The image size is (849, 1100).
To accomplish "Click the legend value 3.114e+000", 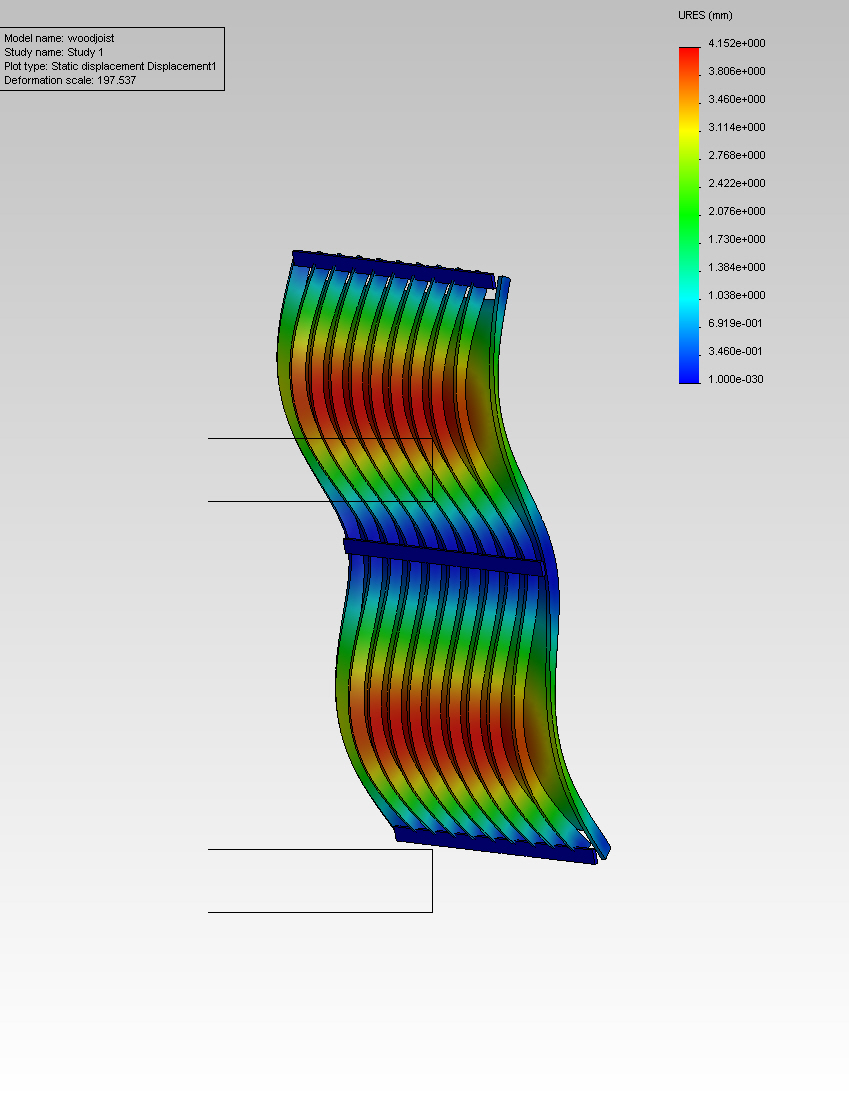I will 737,128.
